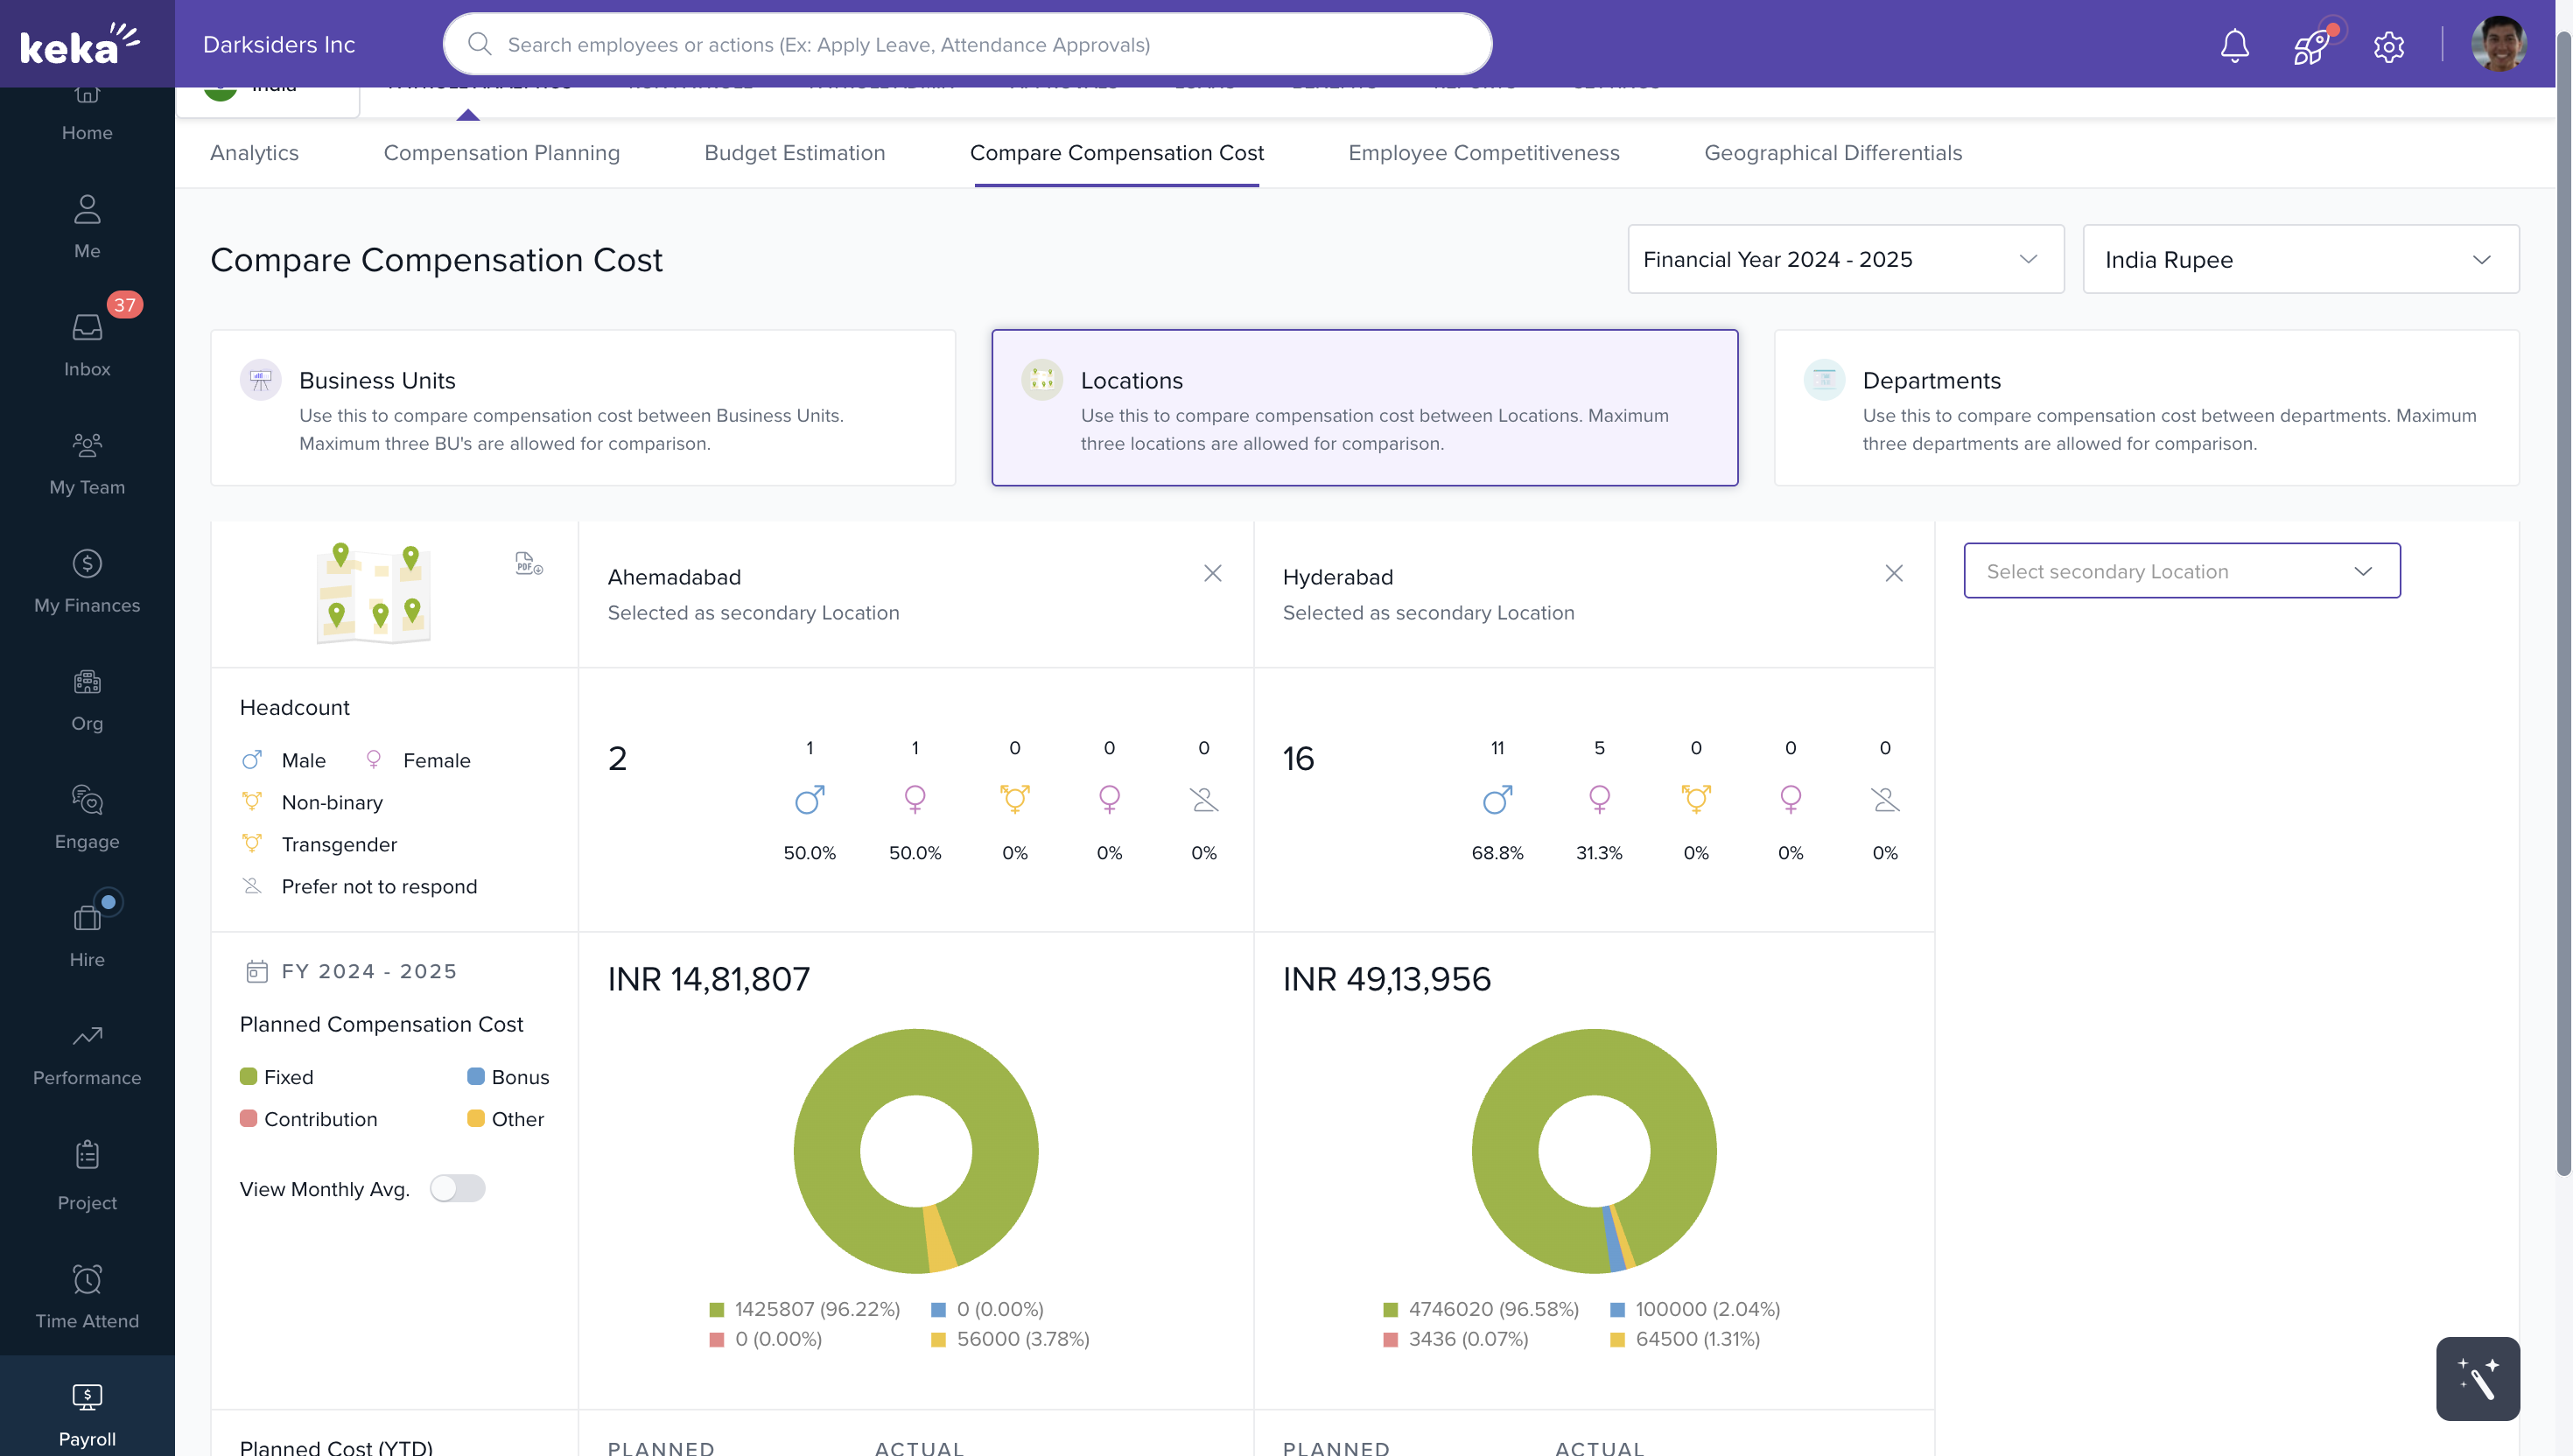Click the PDF export icon
Screen dimensions: 2573x1456
(528, 563)
